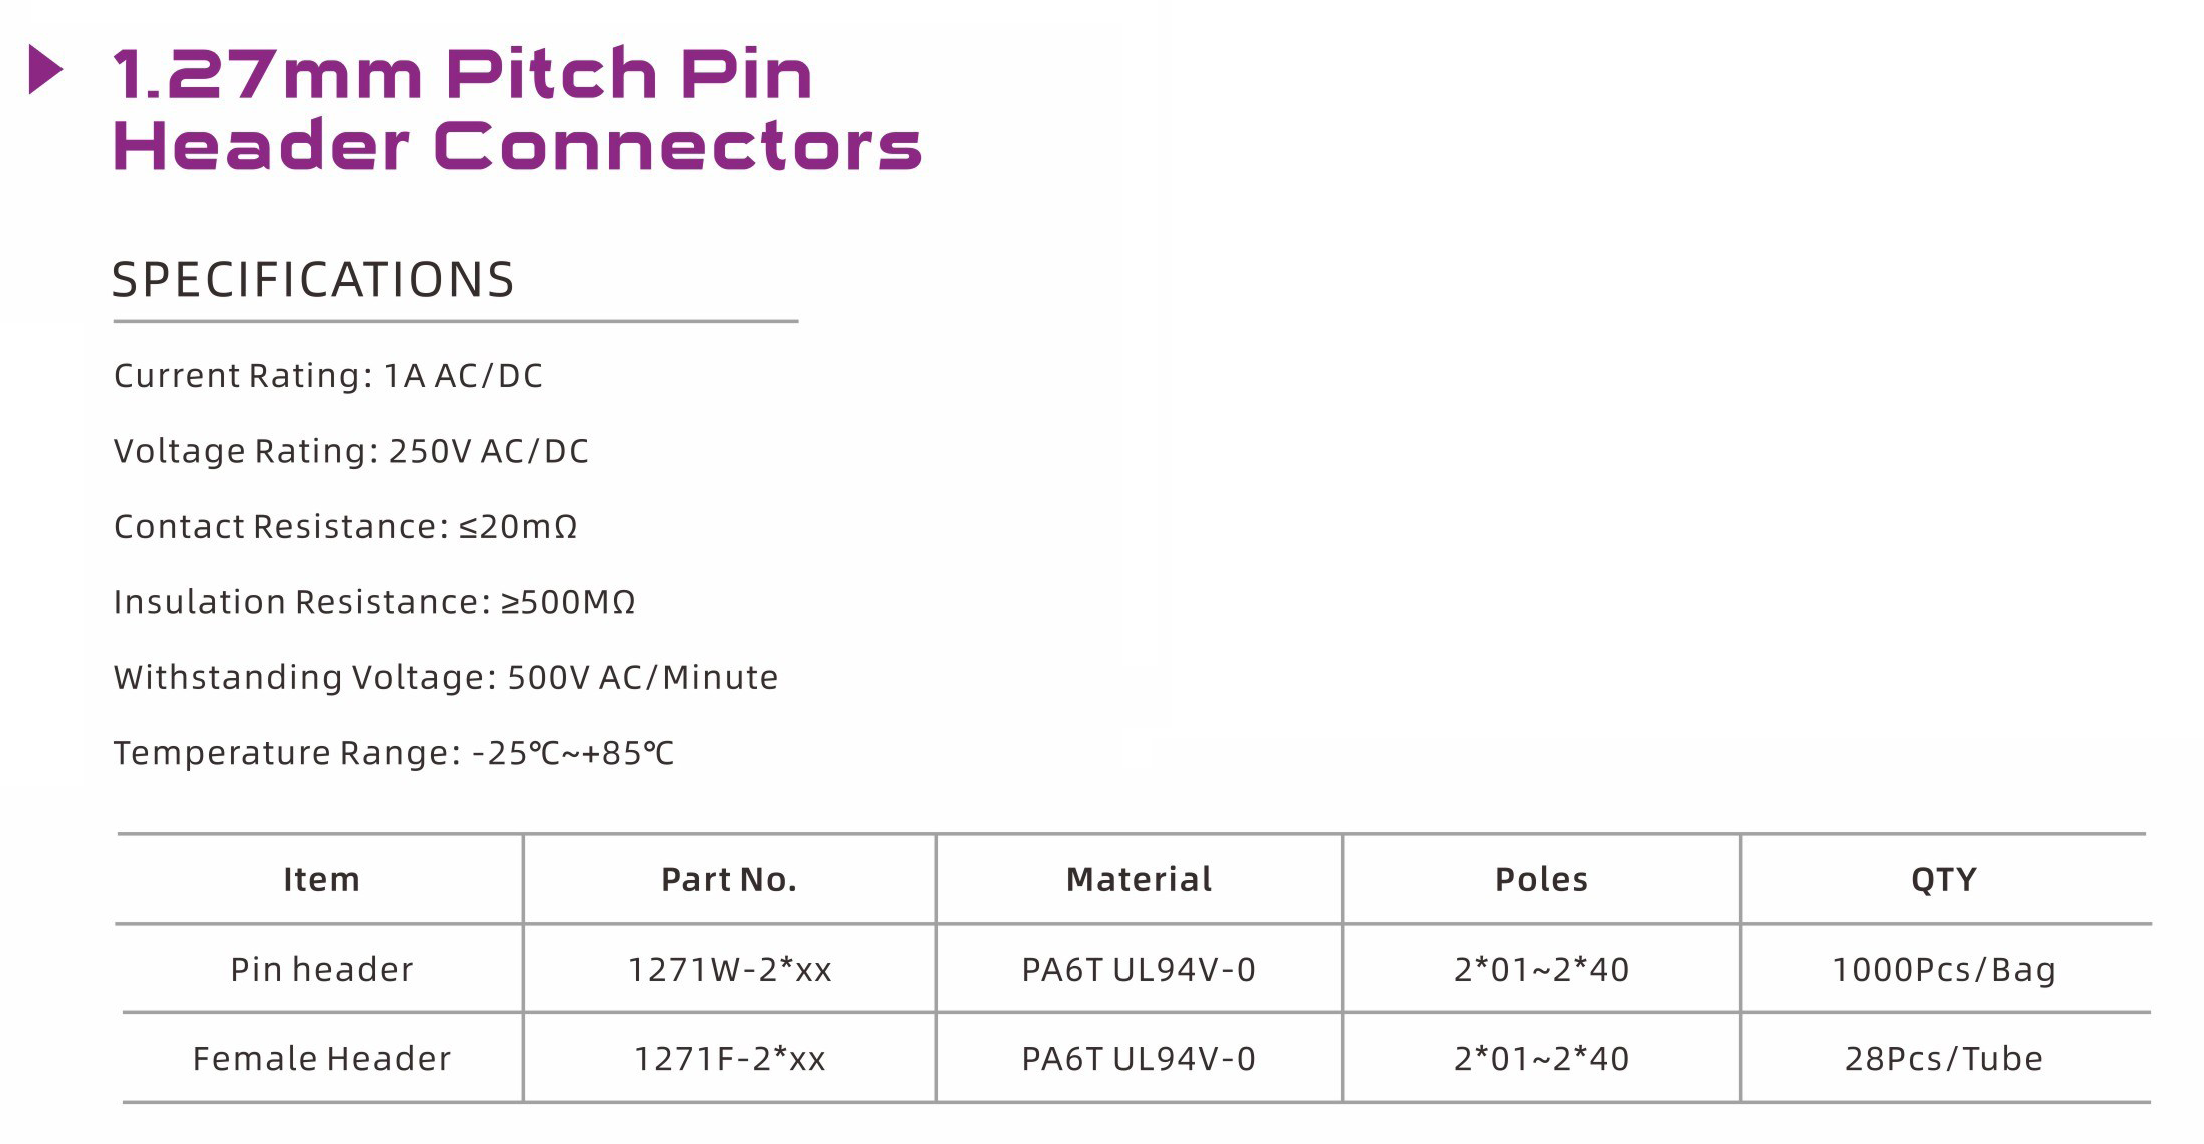Viewport: 2204px width, 1144px height.
Task: Click the Poles column header
Action: (x=1541, y=880)
